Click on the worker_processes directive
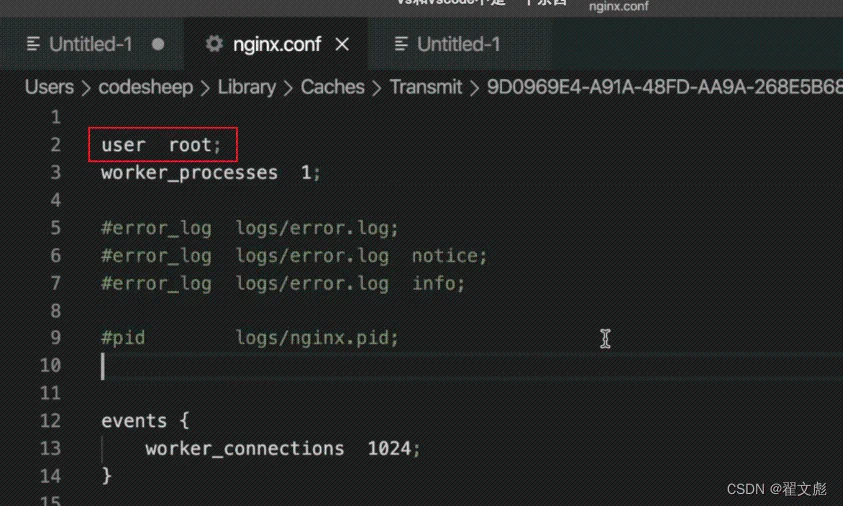843x506 pixels. [189, 173]
